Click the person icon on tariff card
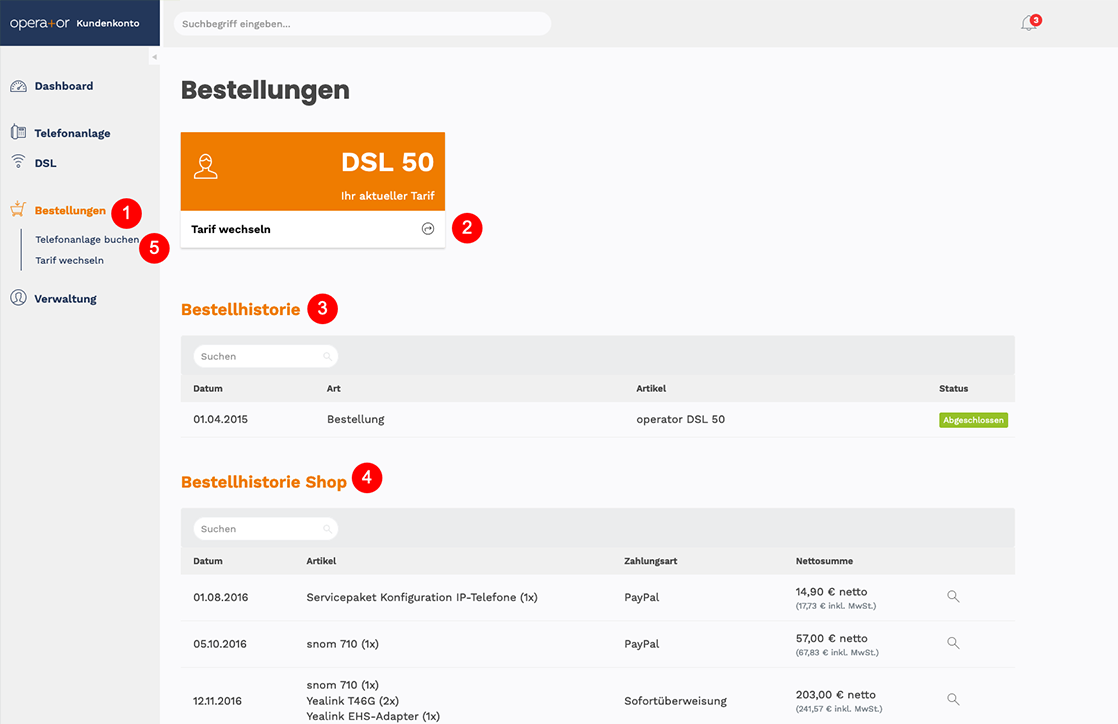Screen dimensions: 1118x724 [x=205, y=166]
